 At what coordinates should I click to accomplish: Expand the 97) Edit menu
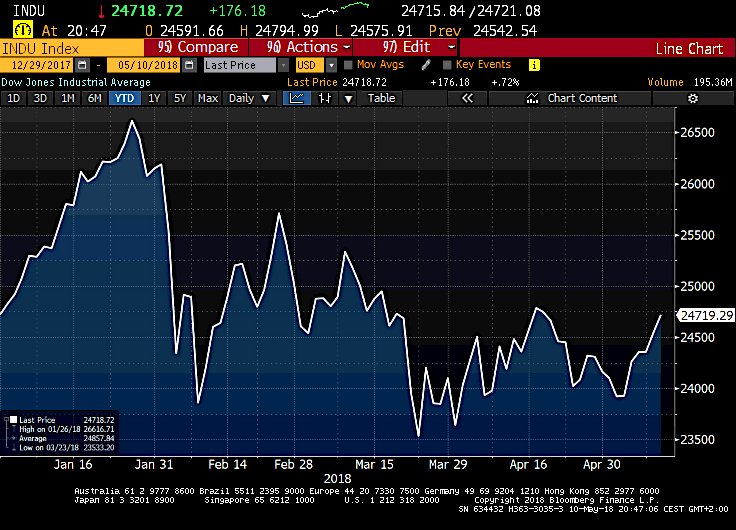(x=406, y=47)
